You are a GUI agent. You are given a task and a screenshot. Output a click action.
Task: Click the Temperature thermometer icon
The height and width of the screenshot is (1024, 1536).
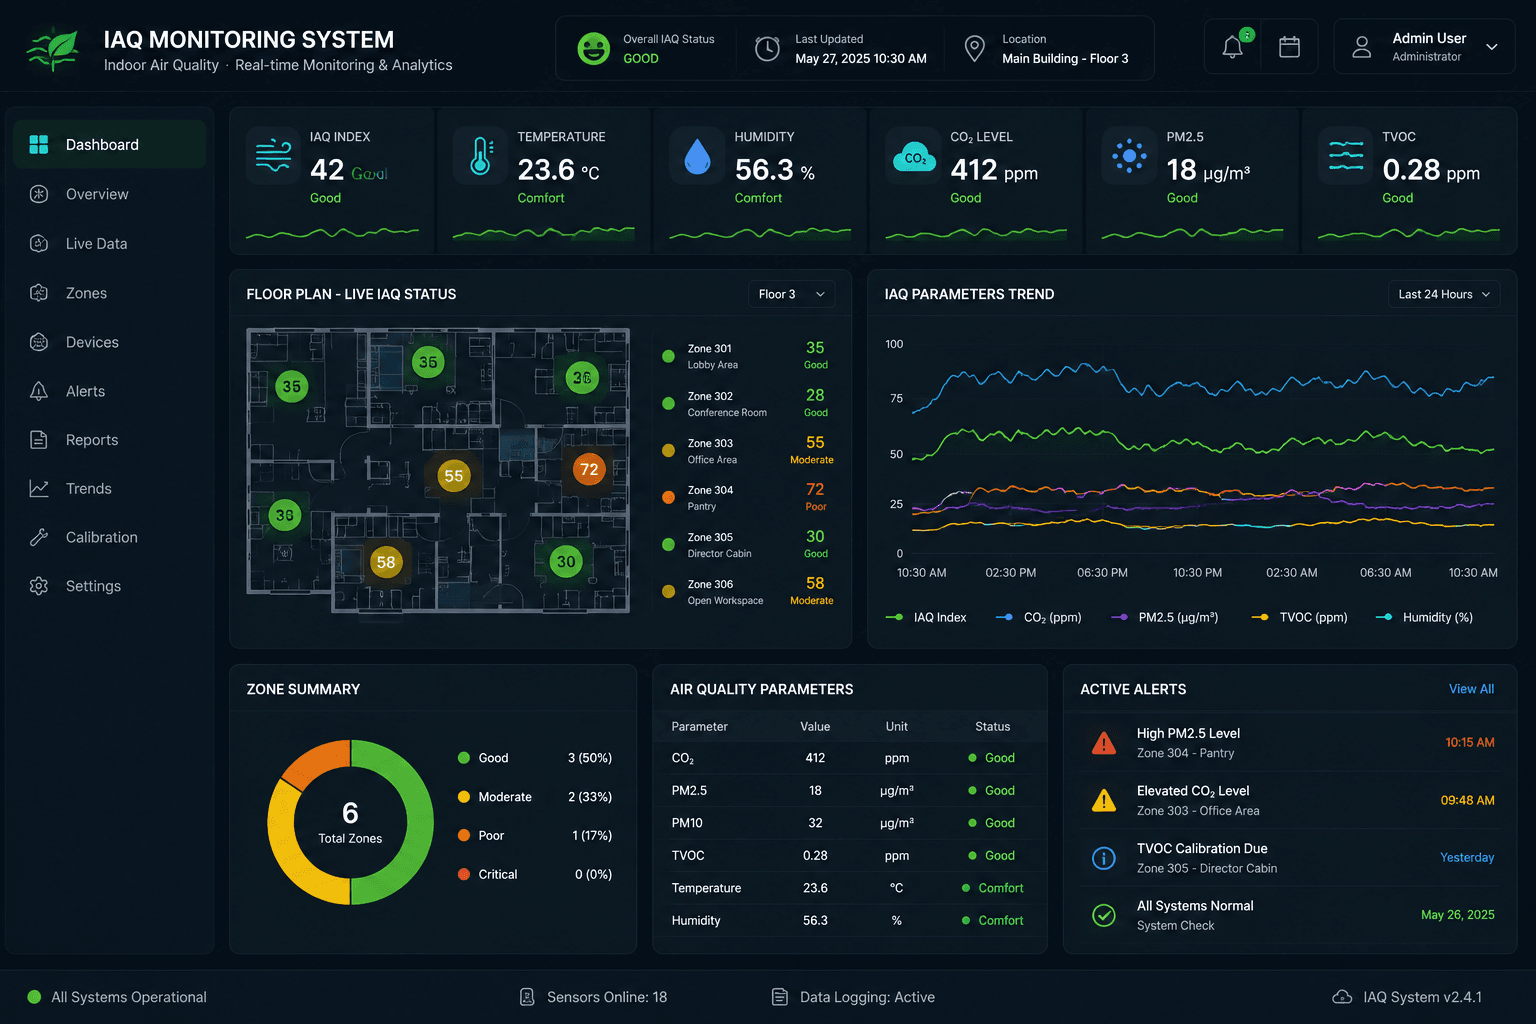pyautogui.click(x=481, y=157)
